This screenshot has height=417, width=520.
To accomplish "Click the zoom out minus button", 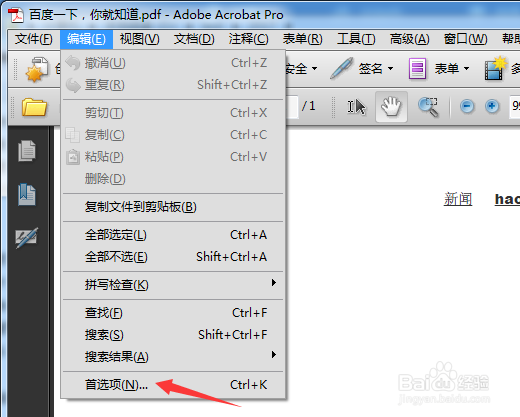I will pos(467,107).
